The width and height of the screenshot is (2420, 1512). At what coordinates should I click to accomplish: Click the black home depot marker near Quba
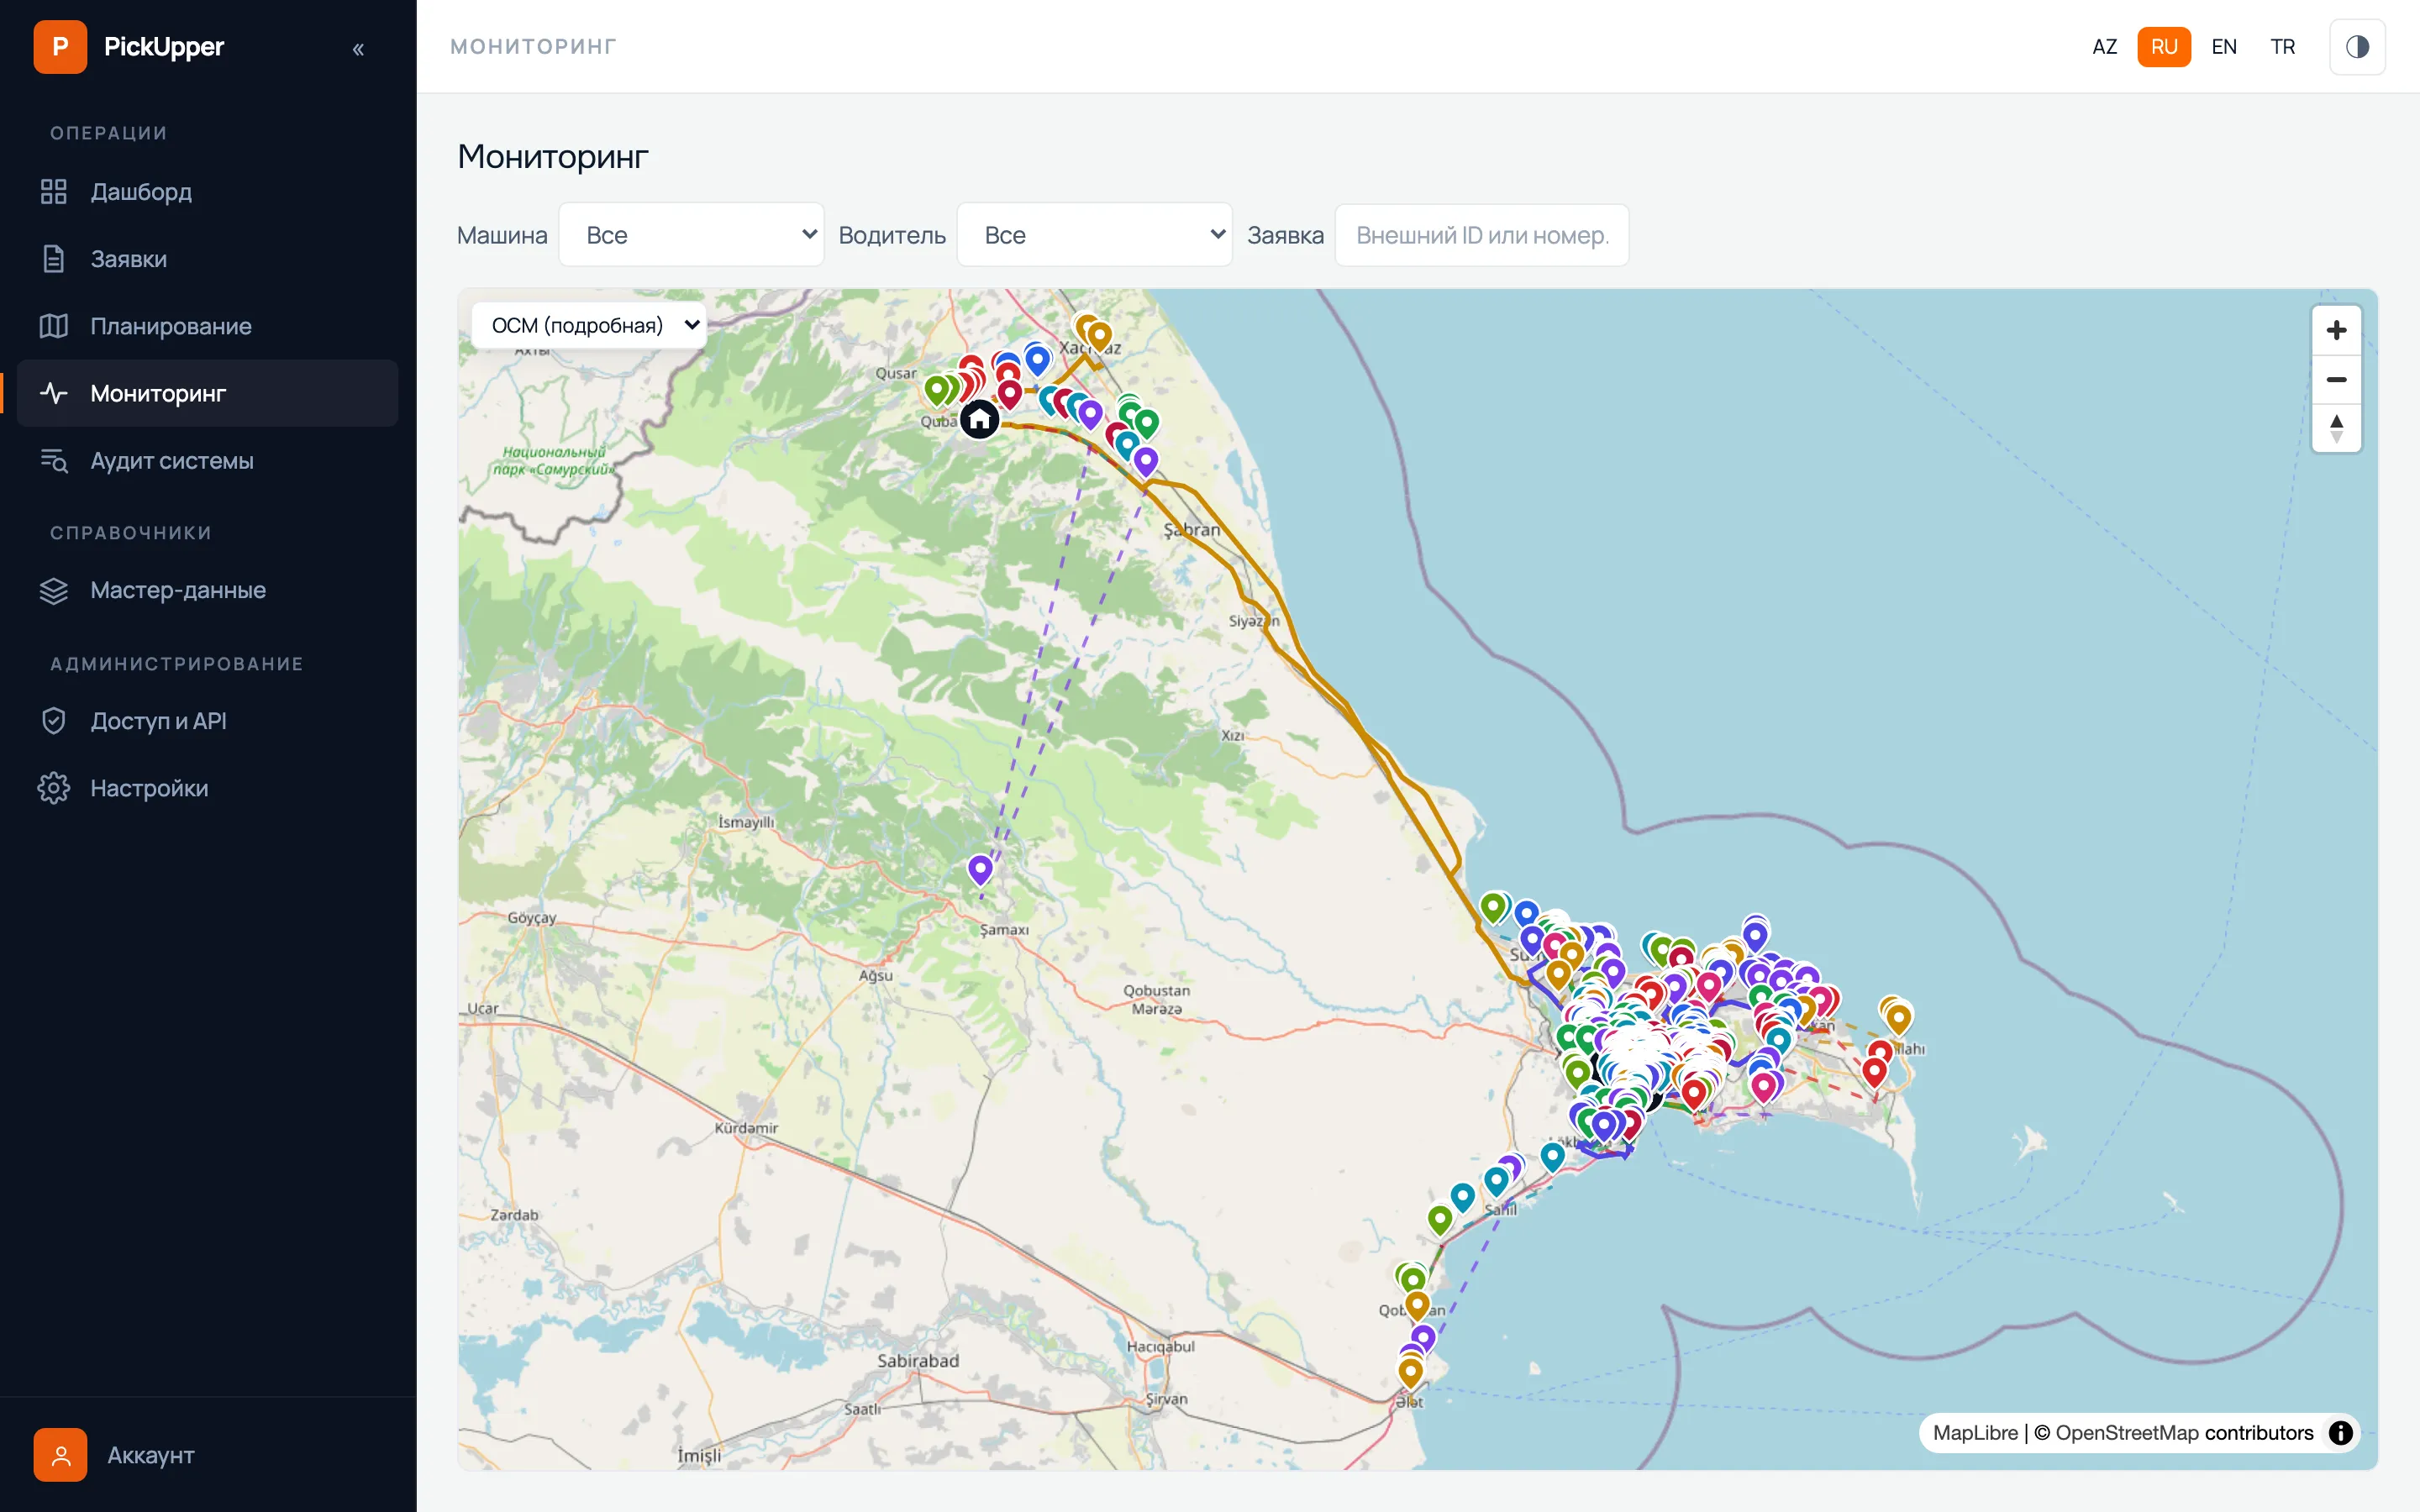coord(980,419)
